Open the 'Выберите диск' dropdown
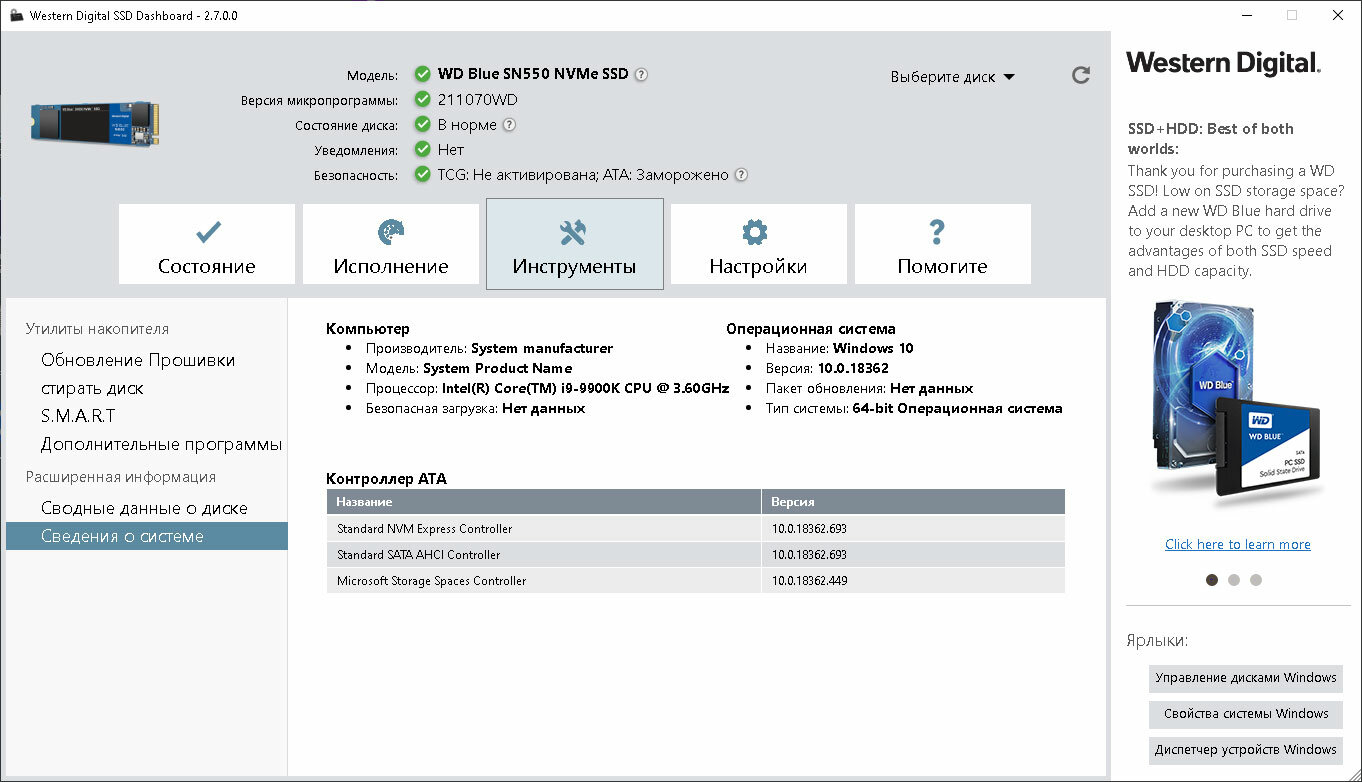 coord(952,77)
